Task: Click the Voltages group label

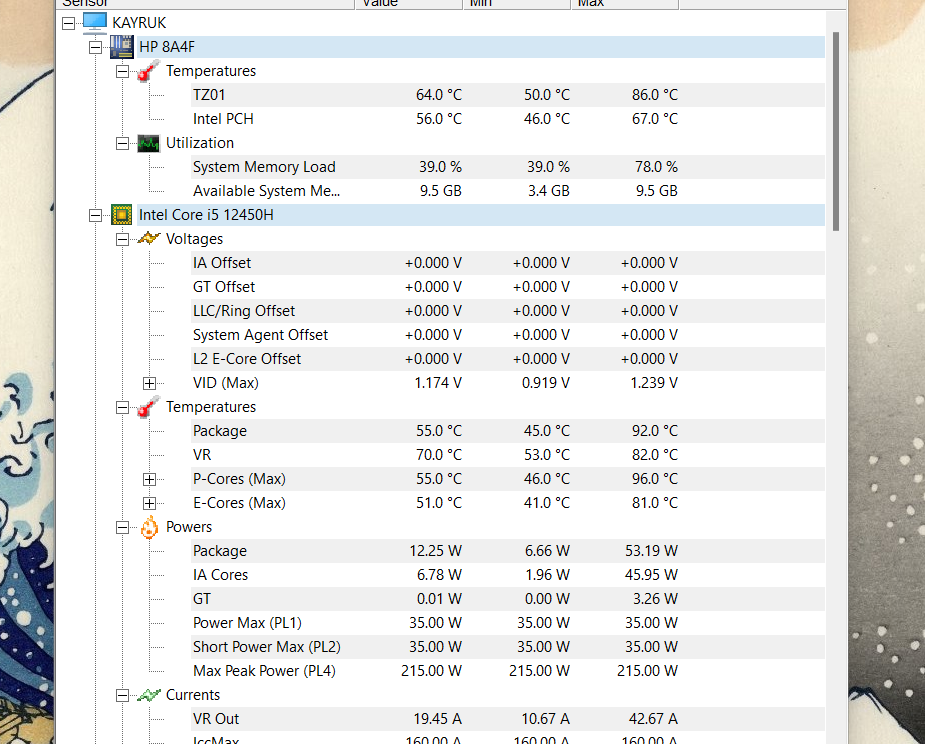Action: pos(195,239)
